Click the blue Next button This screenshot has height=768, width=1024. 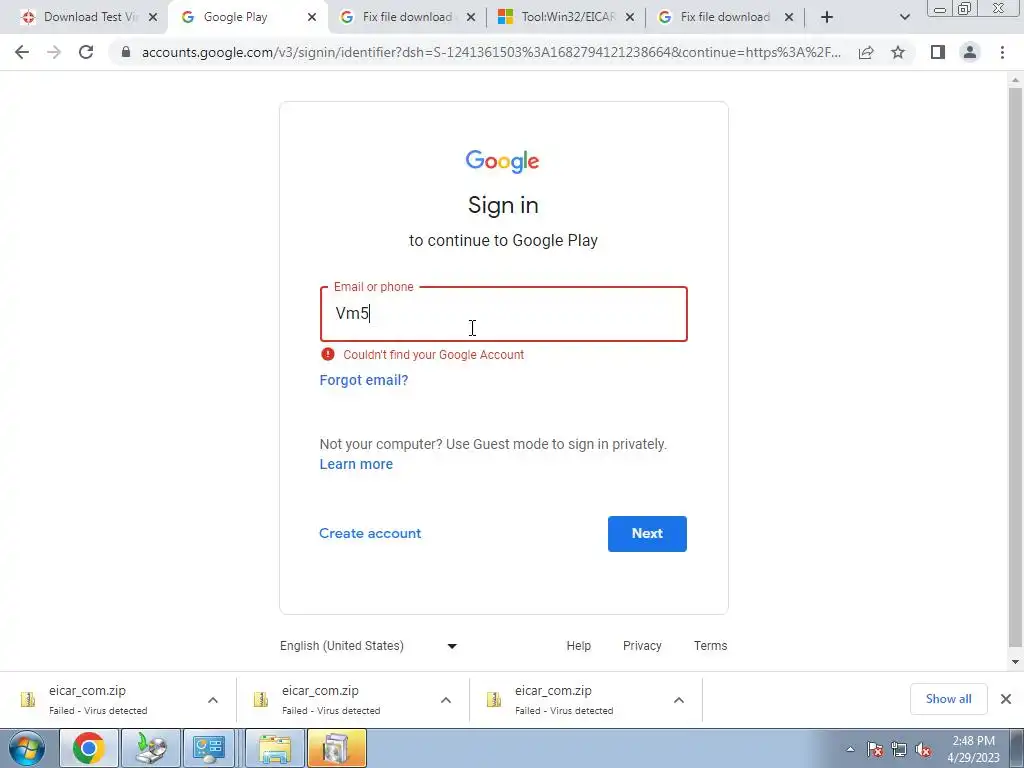tap(647, 534)
